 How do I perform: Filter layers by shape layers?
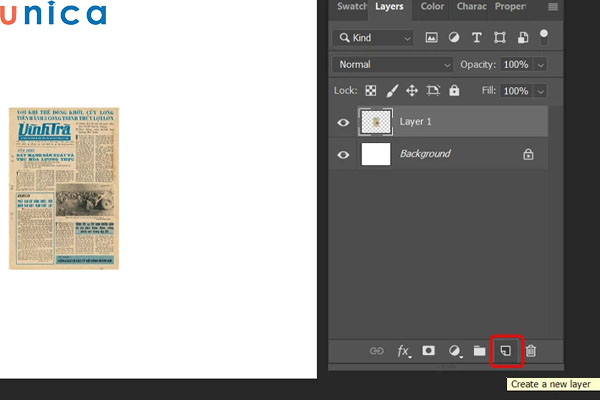tap(499, 38)
